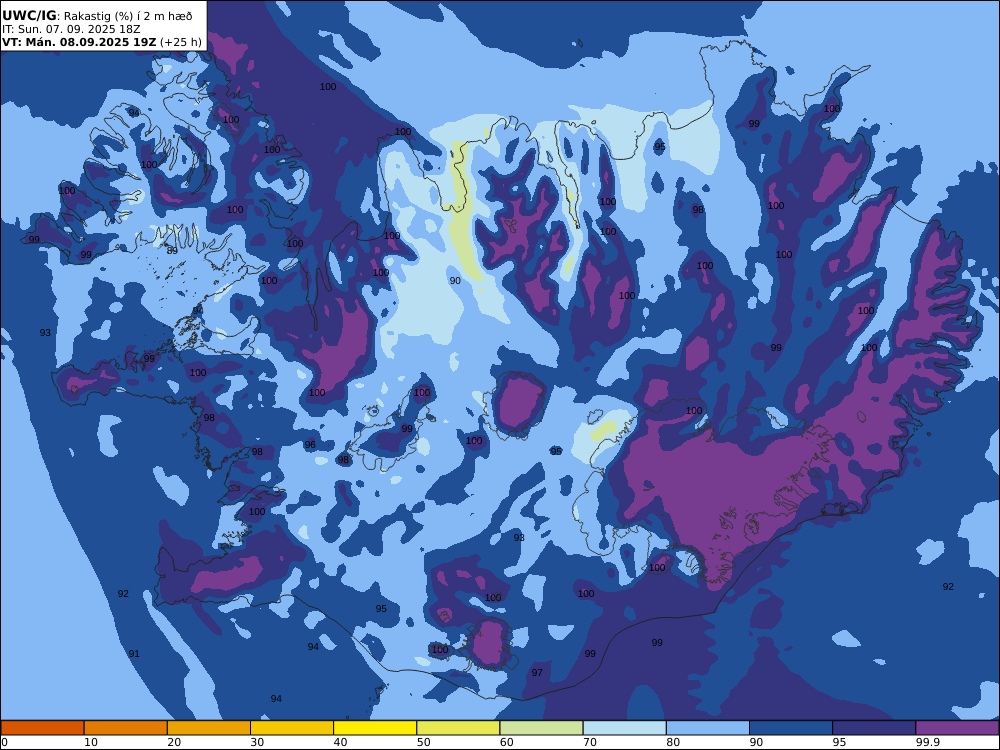The height and width of the screenshot is (750, 1000).
Task: Click the legend tick label "10"
Action: [91, 742]
